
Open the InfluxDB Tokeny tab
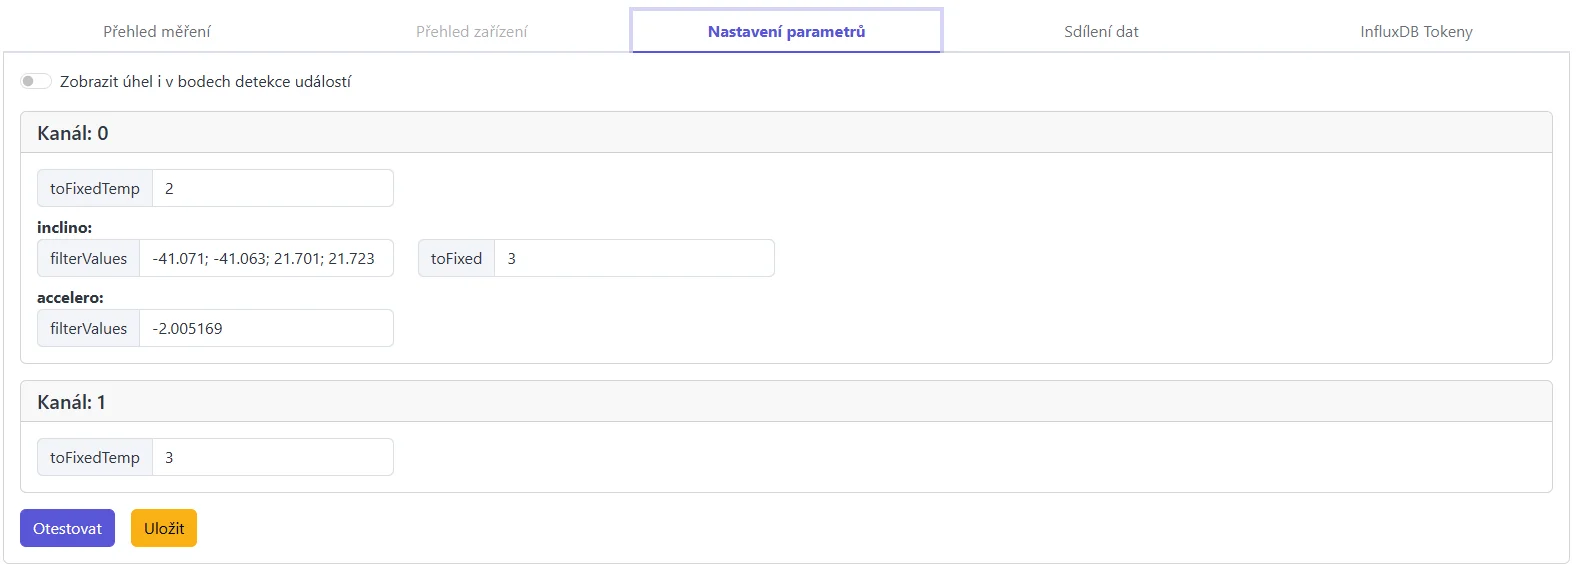tap(1416, 32)
